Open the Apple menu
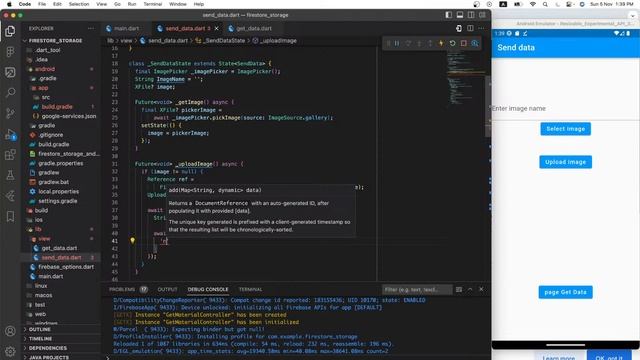The height and width of the screenshot is (360, 640). [x=10, y=4]
